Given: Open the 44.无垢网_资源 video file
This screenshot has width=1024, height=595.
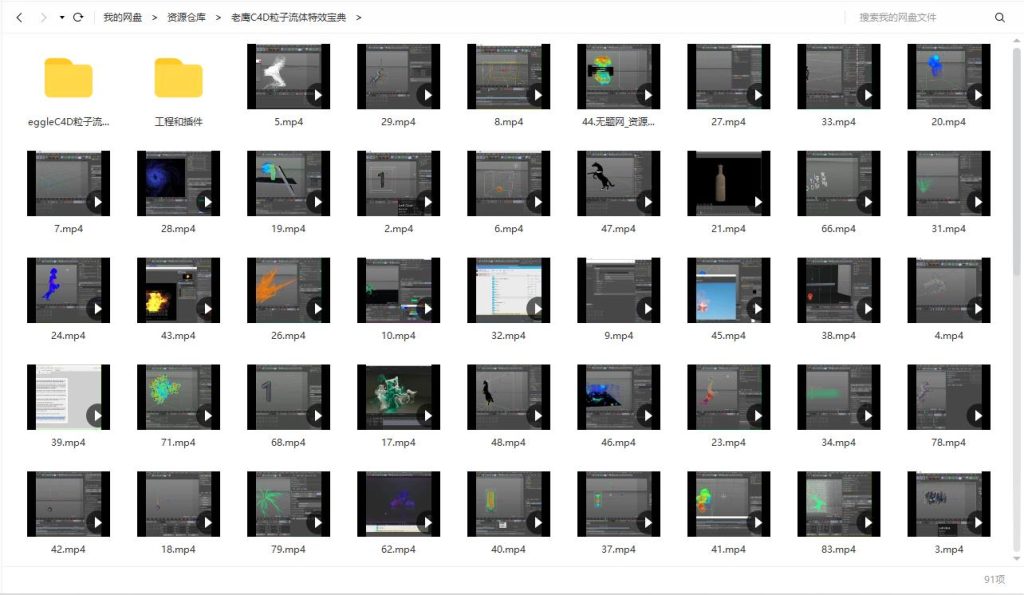Looking at the screenshot, I should [618, 77].
